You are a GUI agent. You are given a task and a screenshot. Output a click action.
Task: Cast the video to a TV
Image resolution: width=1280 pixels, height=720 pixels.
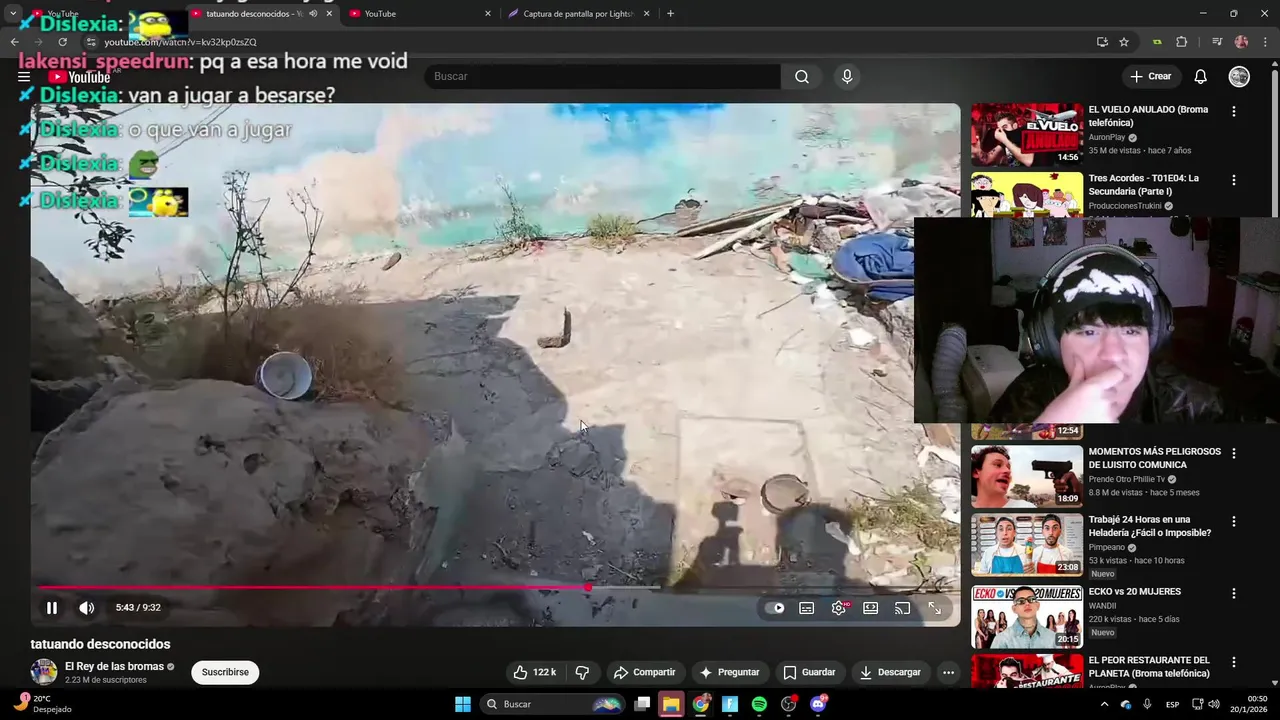[x=902, y=608]
